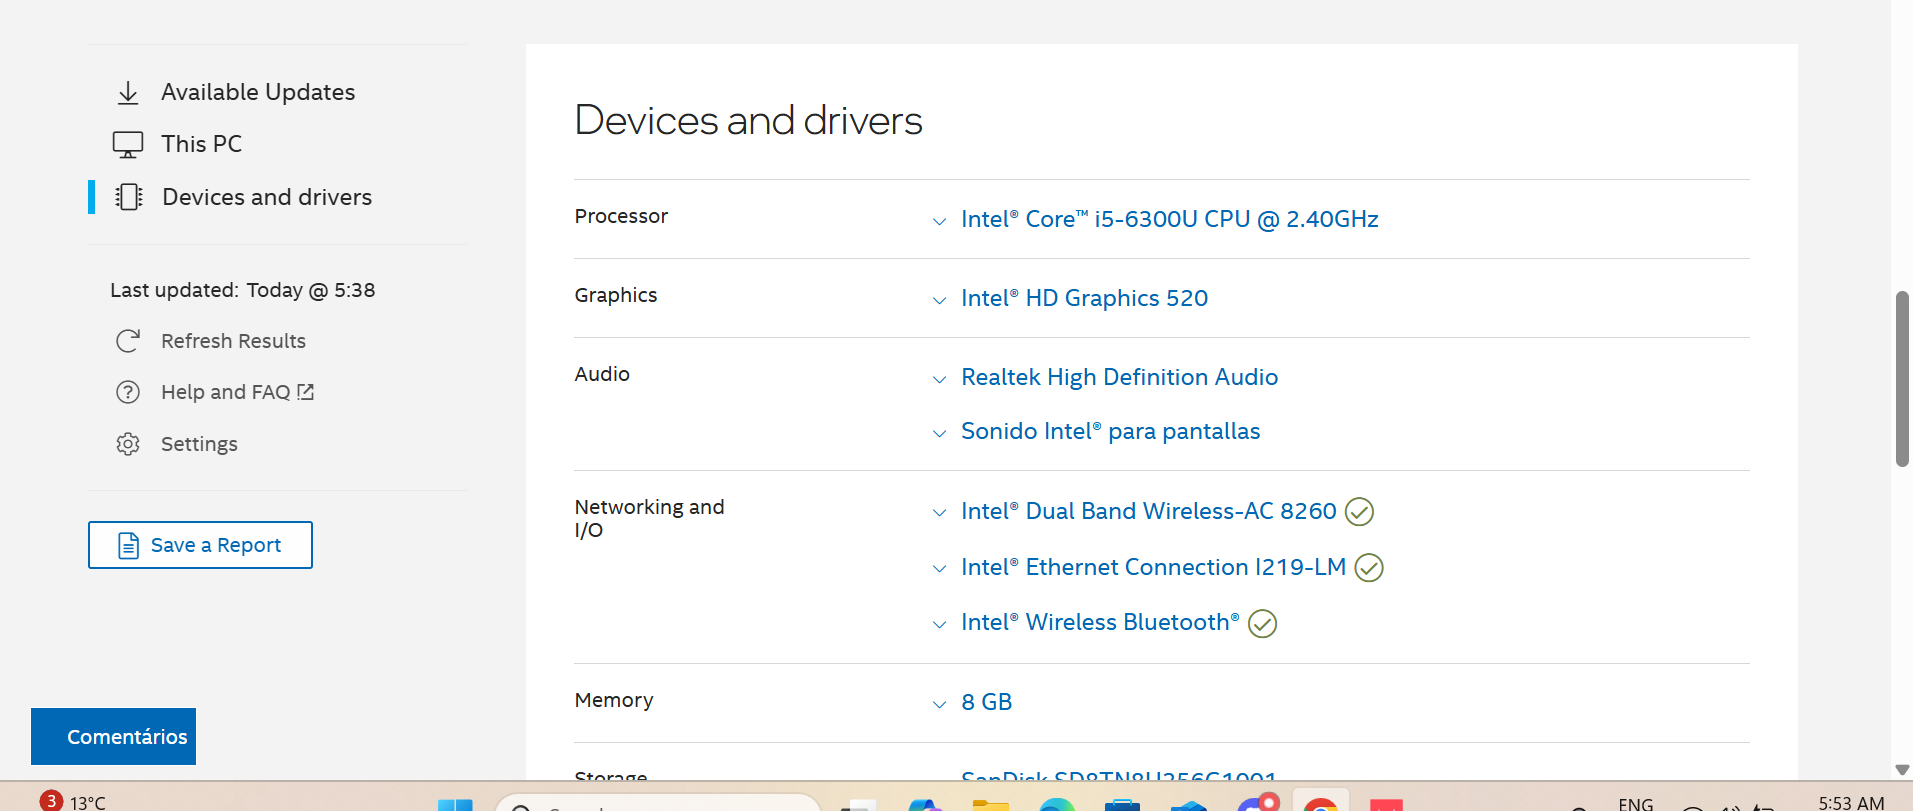This screenshot has width=1913, height=811.
Task: Open Available Updates download icon
Action: (128, 93)
